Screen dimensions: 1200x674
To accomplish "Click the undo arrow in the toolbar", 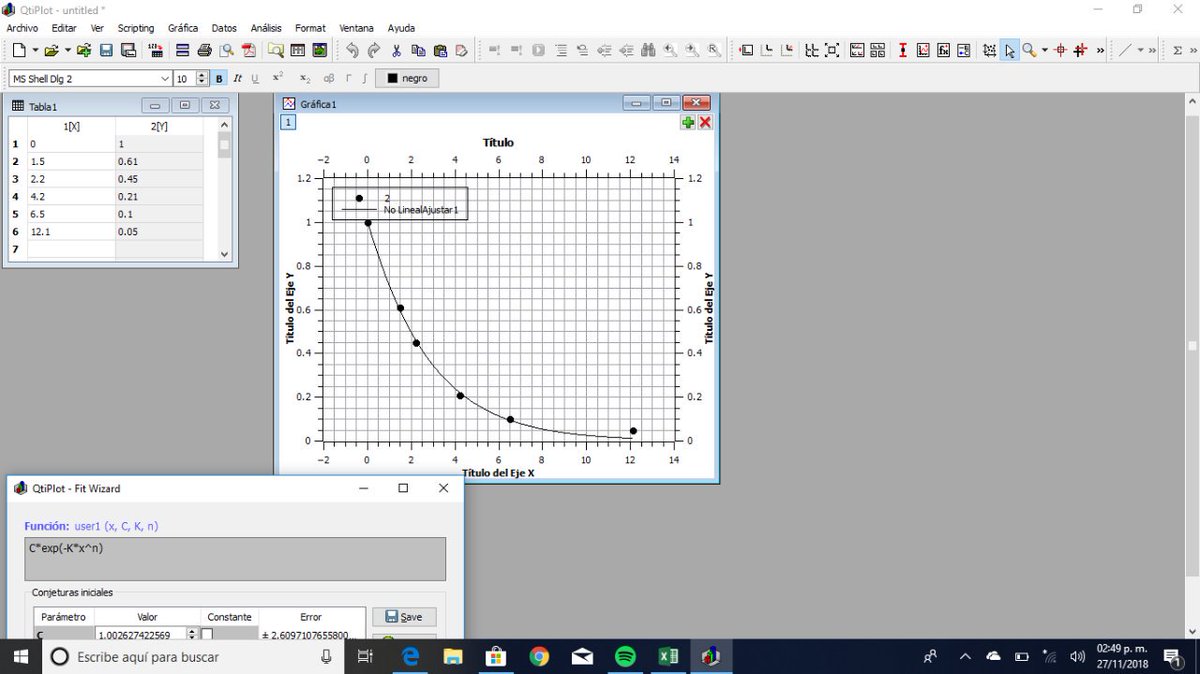I will click(x=352, y=50).
